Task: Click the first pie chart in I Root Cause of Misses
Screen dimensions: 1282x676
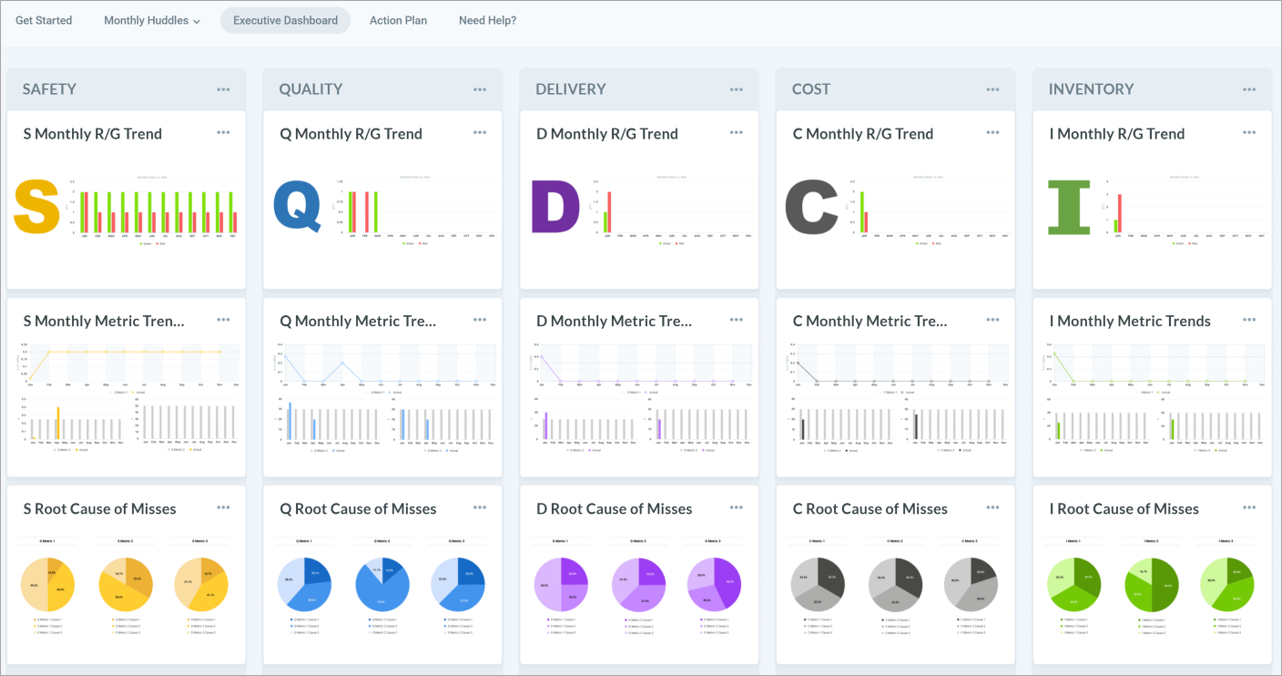Action: [x=1074, y=583]
